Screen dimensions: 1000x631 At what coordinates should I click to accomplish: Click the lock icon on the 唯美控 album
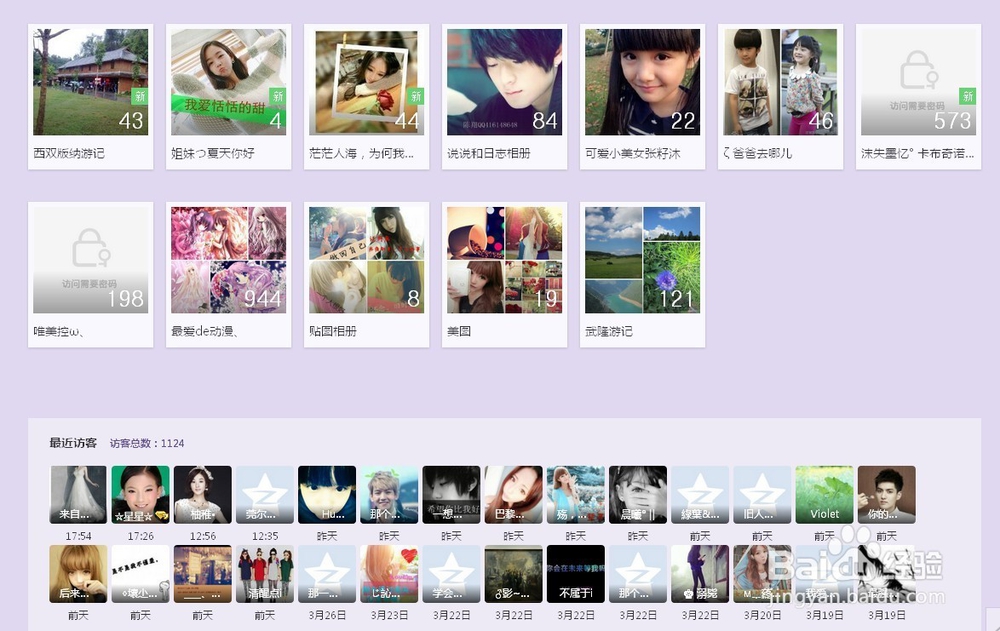91,248
